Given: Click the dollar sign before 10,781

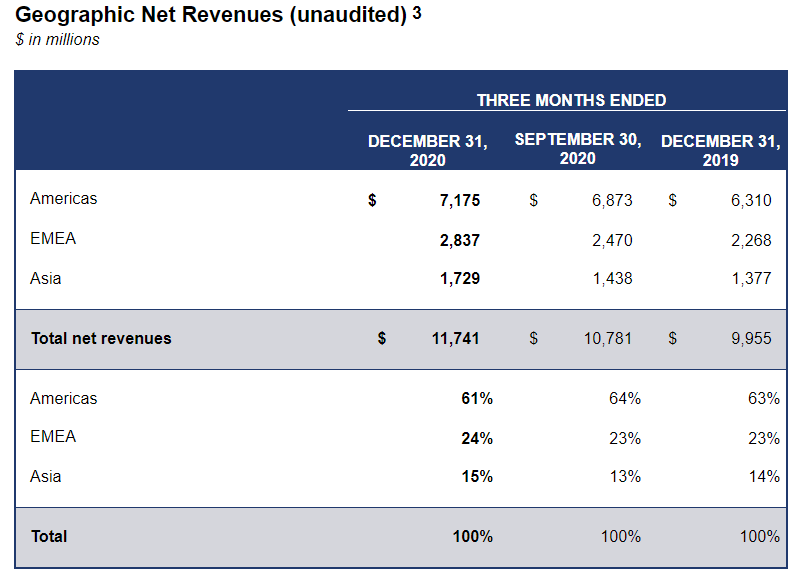Looking at the screenshot, I should (533, 338).
